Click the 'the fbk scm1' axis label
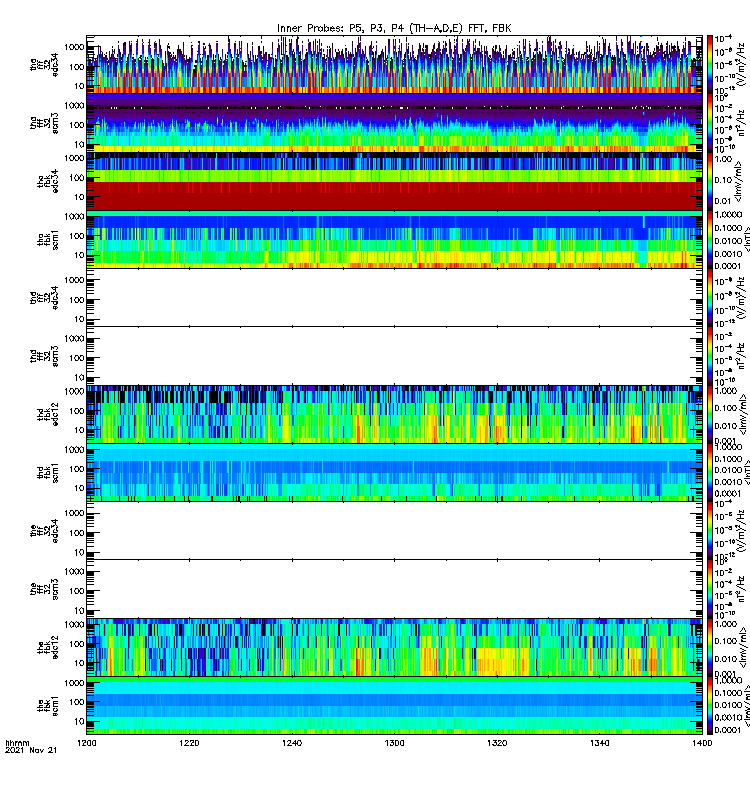 [48, 706]
